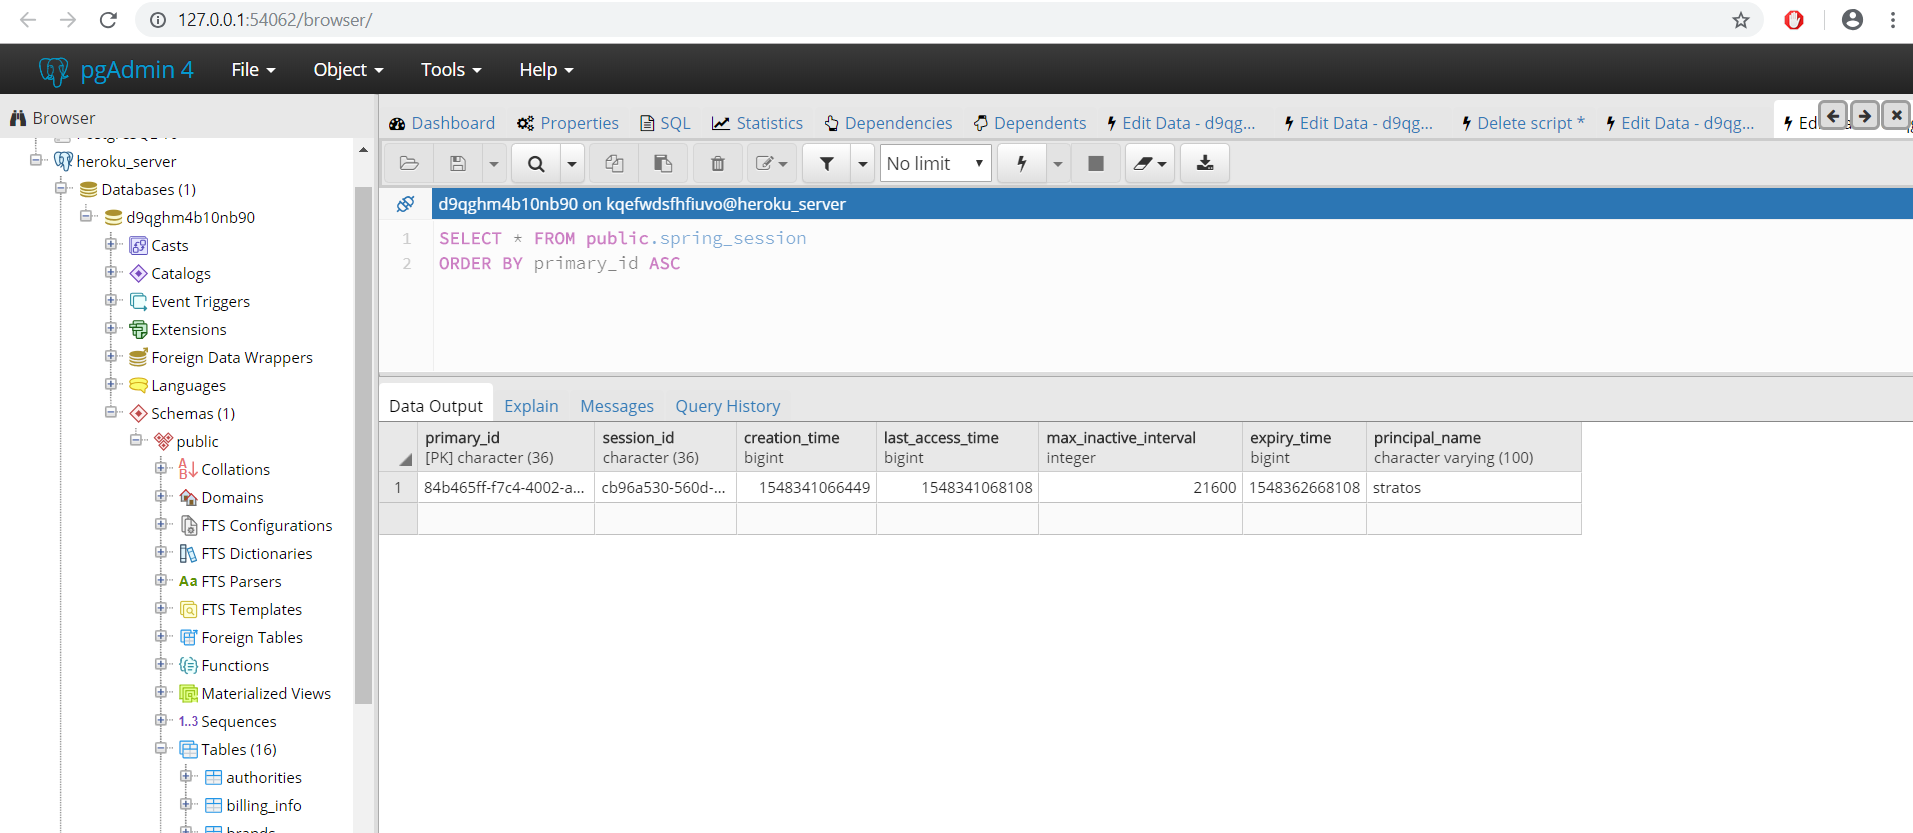Open the Tools menu
This screenshot has height=833, width=1913.
click(x=451, y=70)
